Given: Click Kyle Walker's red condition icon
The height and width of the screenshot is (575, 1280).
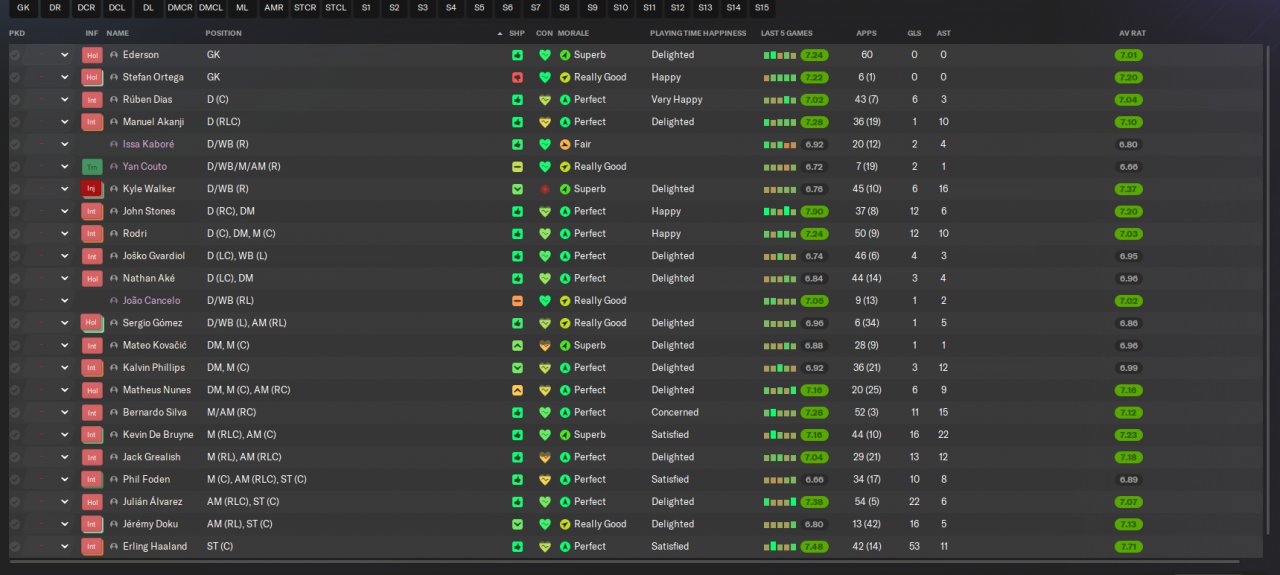Looking at the screenshot, I should click(545, 189).
